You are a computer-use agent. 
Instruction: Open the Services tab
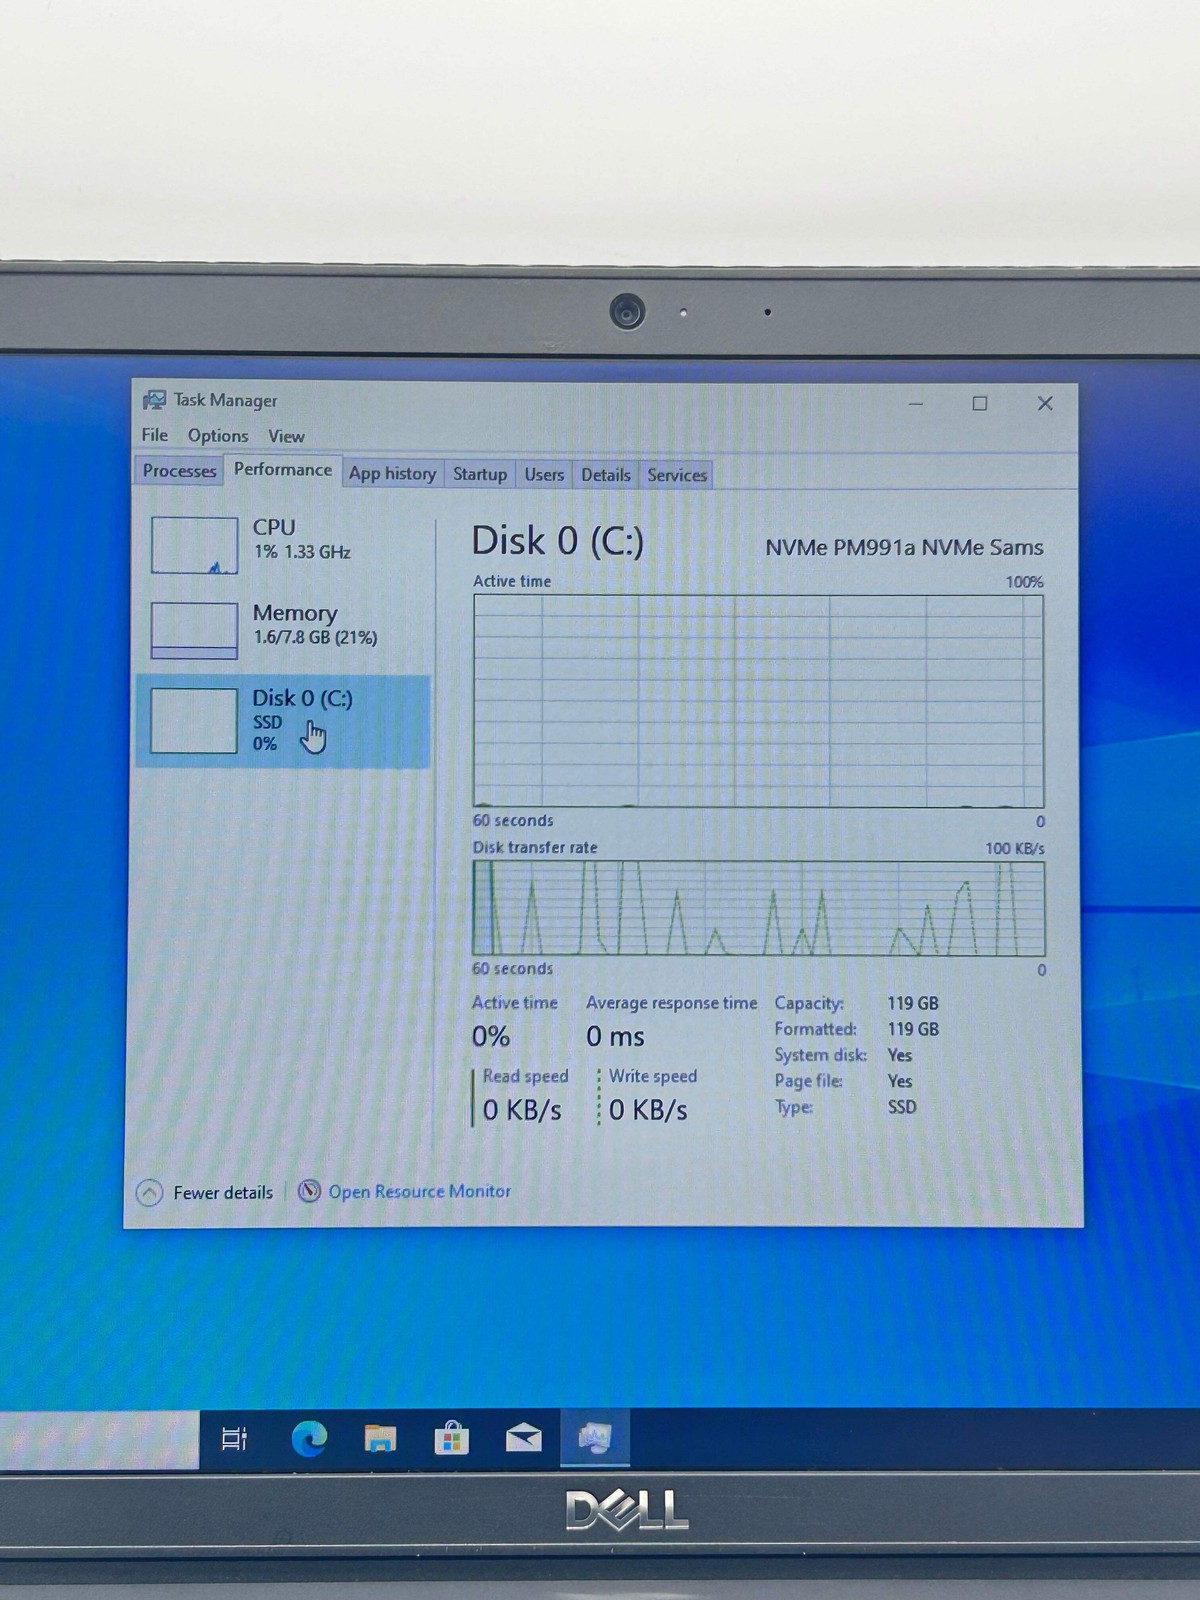(677, 475)
